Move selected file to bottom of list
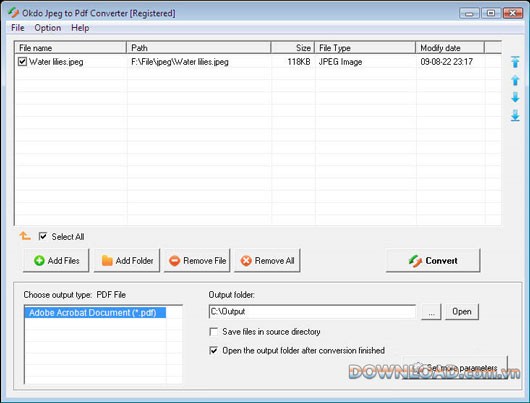 (x=515, y=115)
